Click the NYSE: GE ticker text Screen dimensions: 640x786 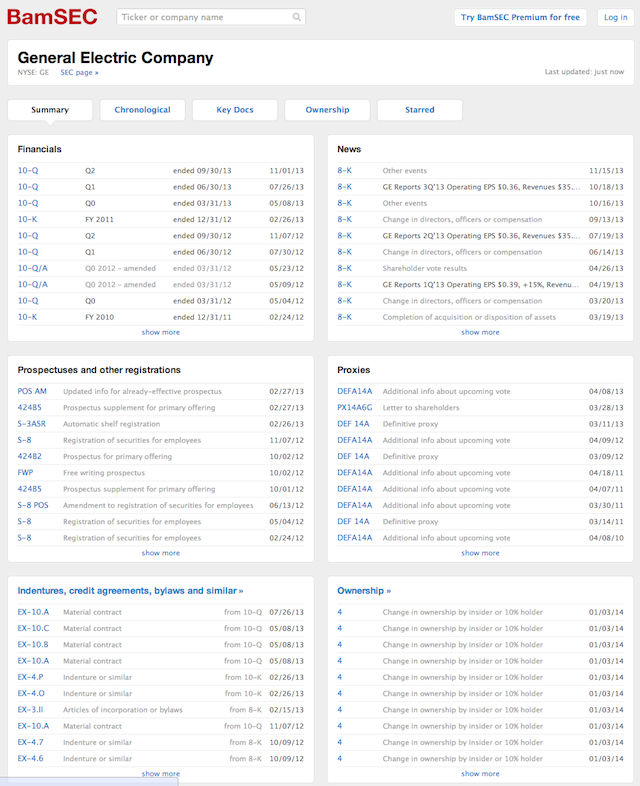click(33, 72)
